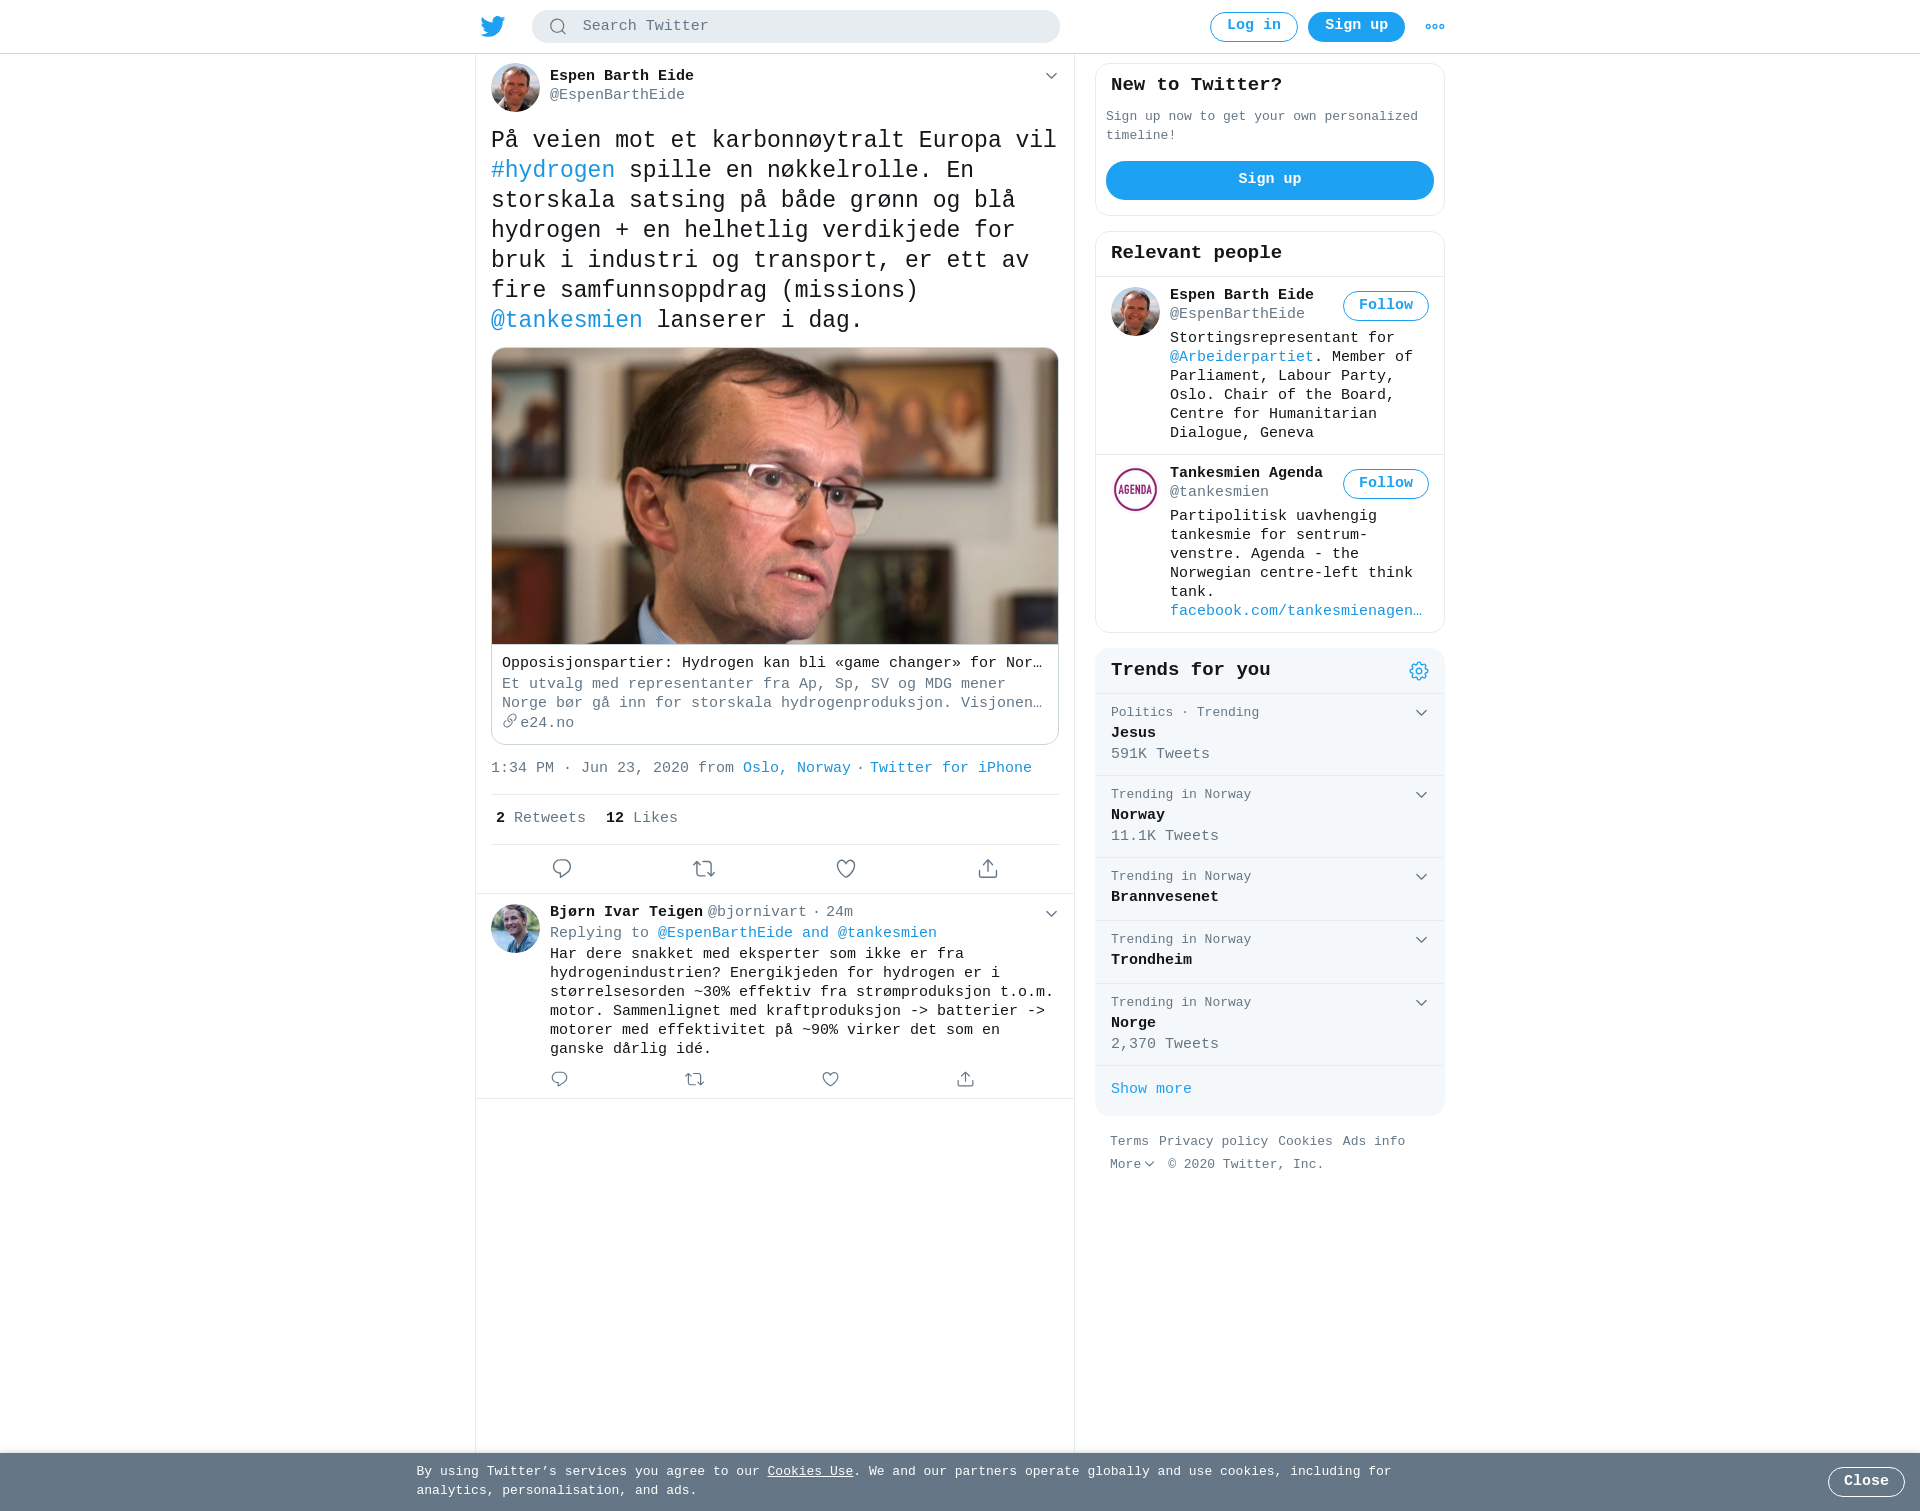
Task: Open chevron menu for Jesus trend
Action: 1421,713
